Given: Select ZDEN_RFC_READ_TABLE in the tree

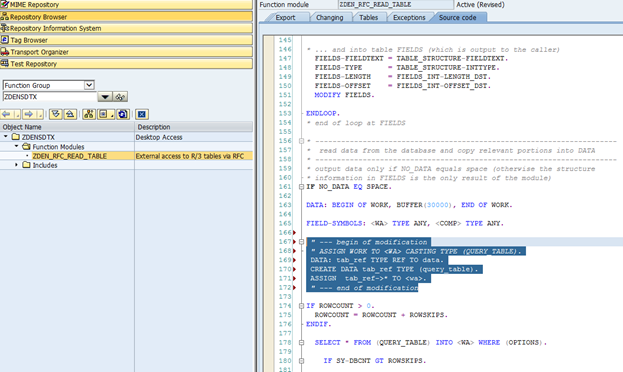Looking at the screenshot, I should pyautogui.click(x=70, y=156).
